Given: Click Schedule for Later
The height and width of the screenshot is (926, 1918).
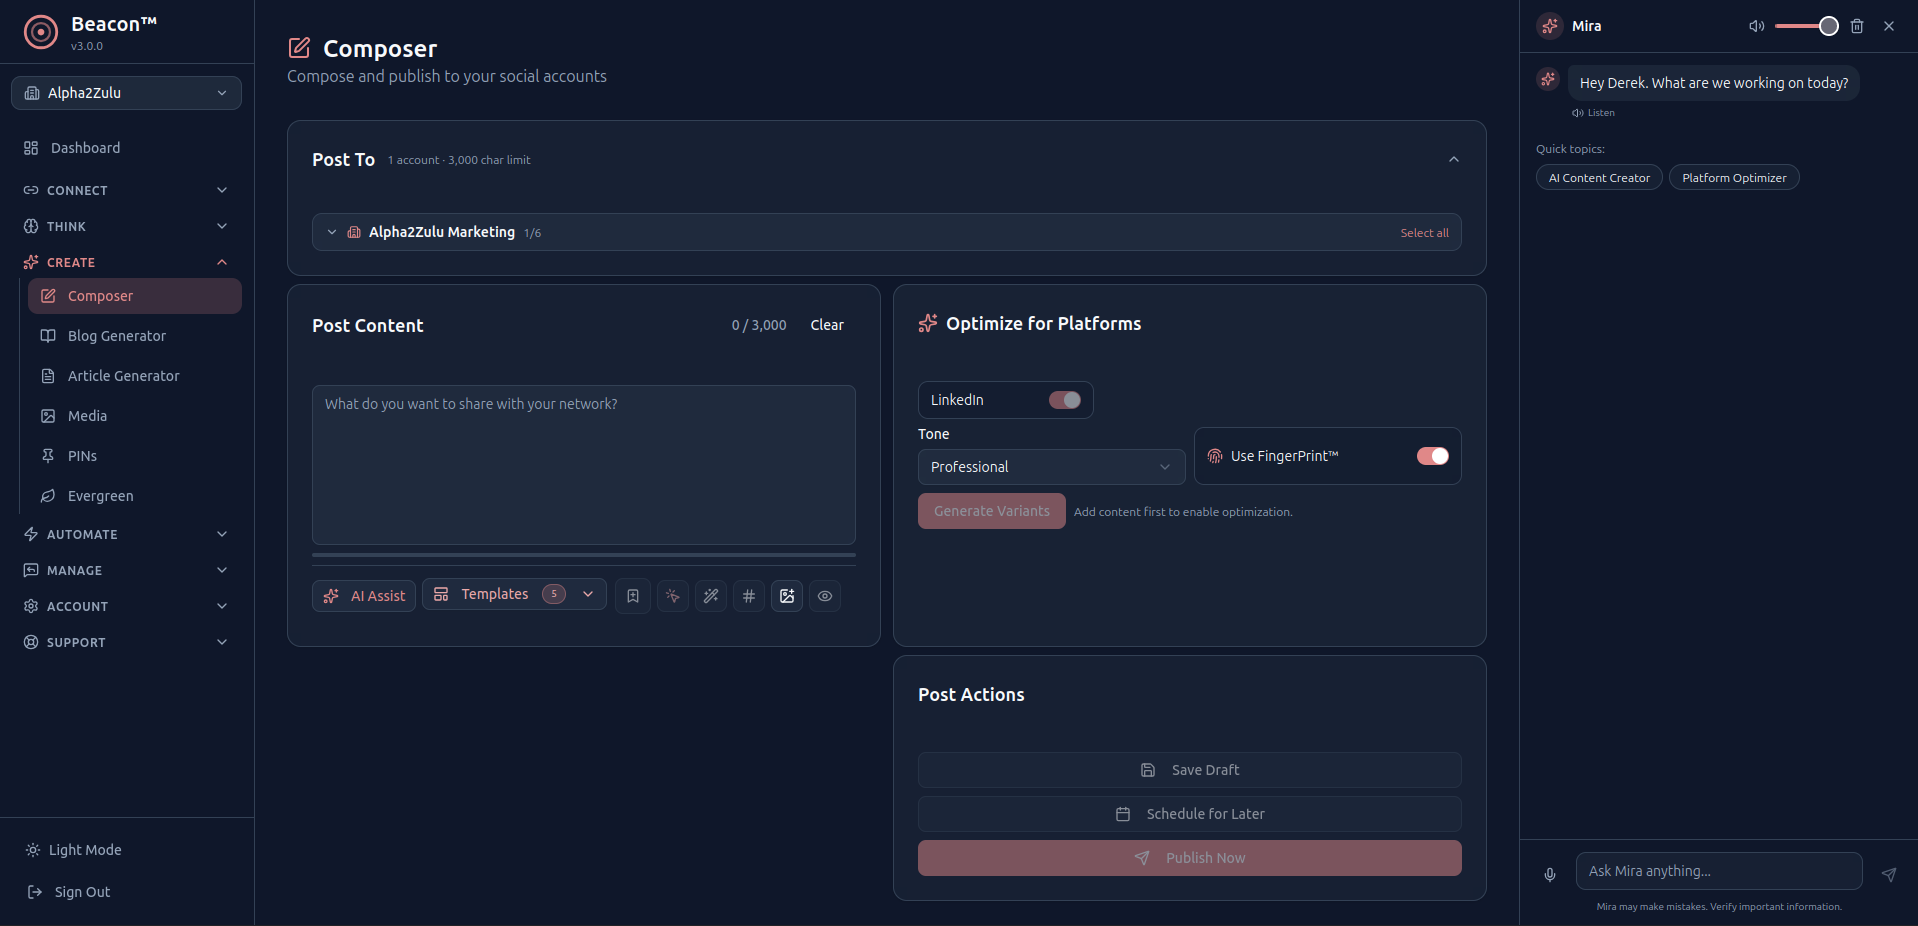Looking at the screenshot, I should [1190, 814].
